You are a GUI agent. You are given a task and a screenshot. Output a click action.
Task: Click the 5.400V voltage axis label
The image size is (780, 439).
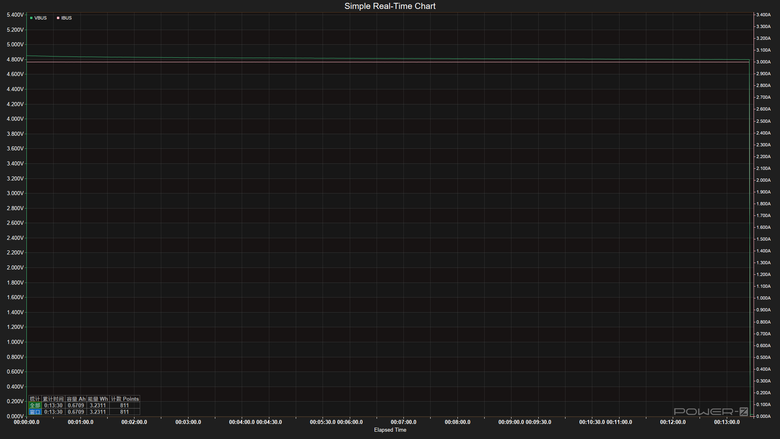coord(15,15)
